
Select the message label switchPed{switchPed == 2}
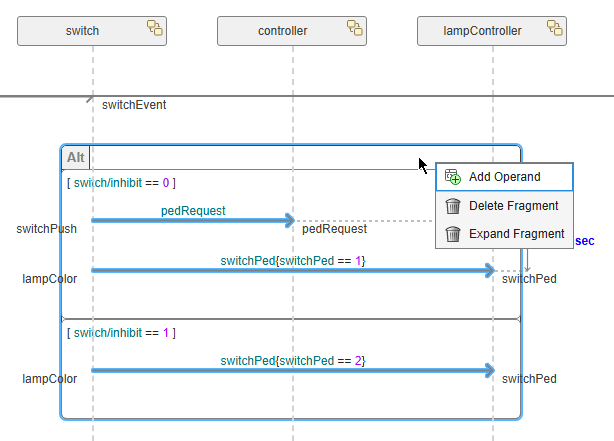293,361
